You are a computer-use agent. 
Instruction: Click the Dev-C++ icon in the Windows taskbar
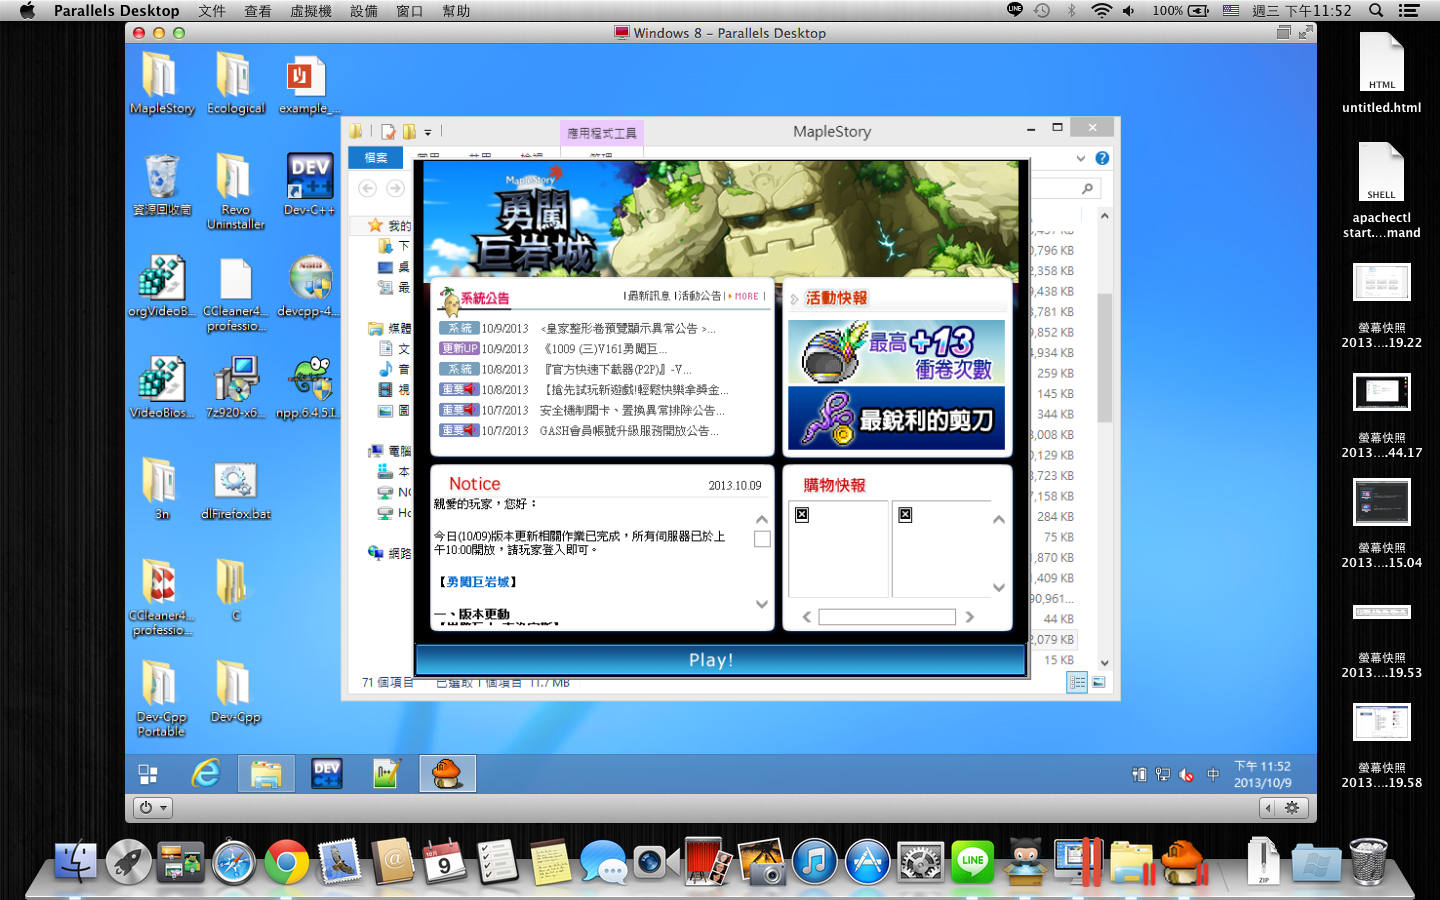pyautogui.click(x=327, y=774)
